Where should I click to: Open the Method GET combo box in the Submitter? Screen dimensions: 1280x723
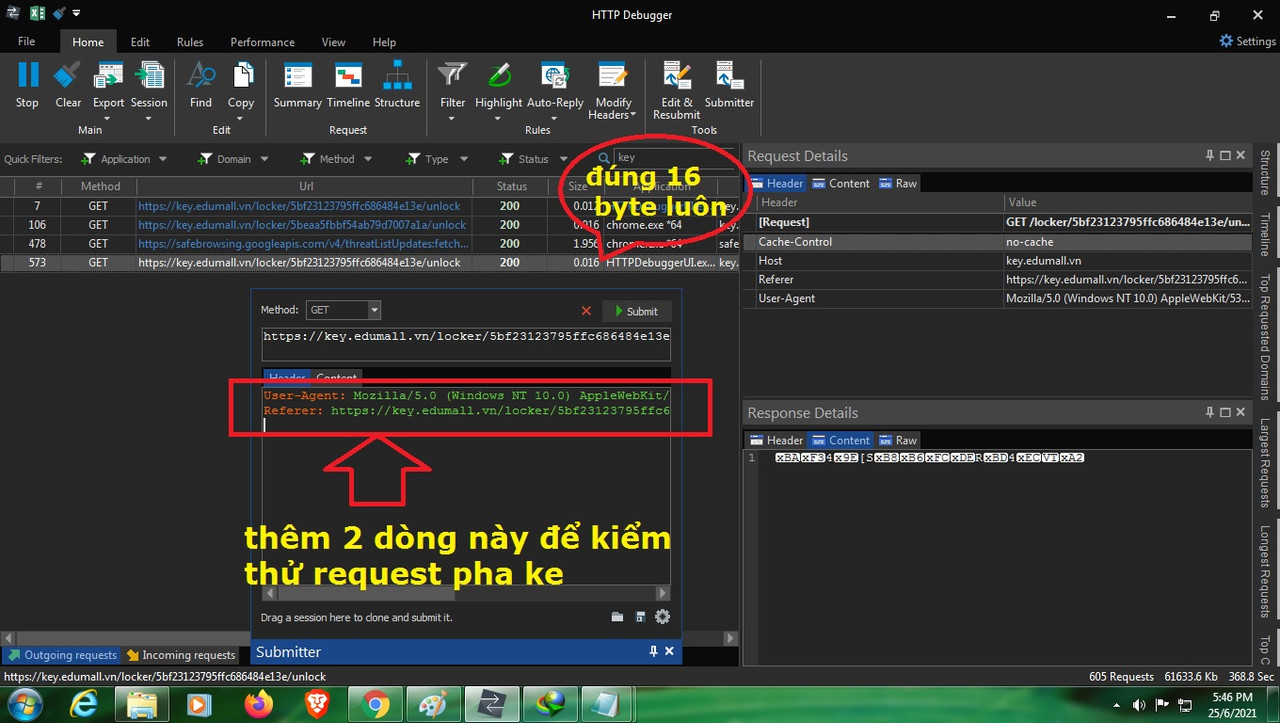pyautogui.click(x=343, y=310)
